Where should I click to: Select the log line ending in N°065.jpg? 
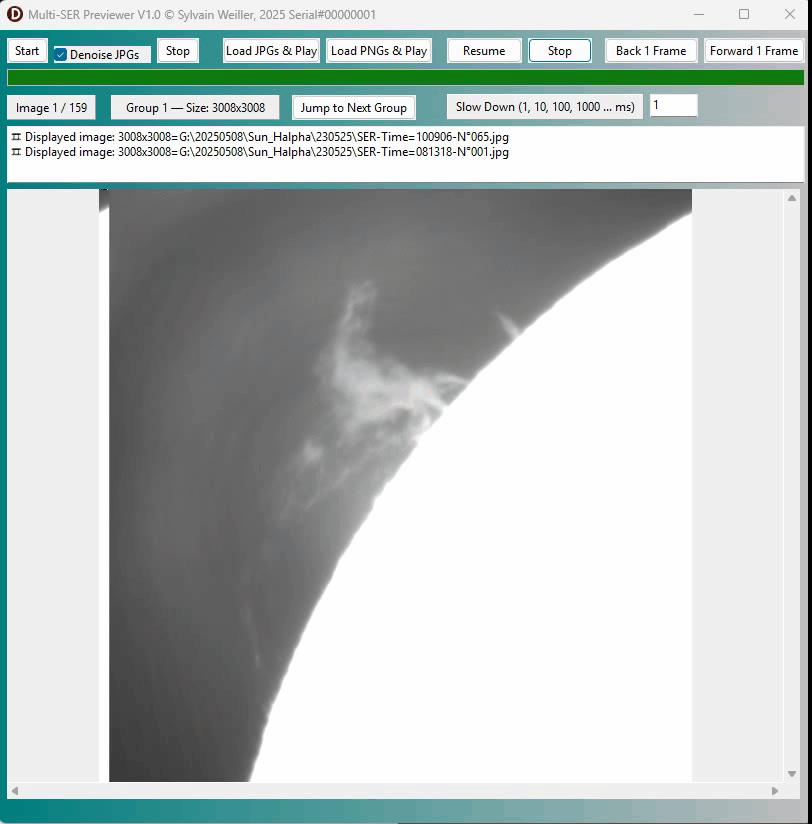click(x=266, y=137)
